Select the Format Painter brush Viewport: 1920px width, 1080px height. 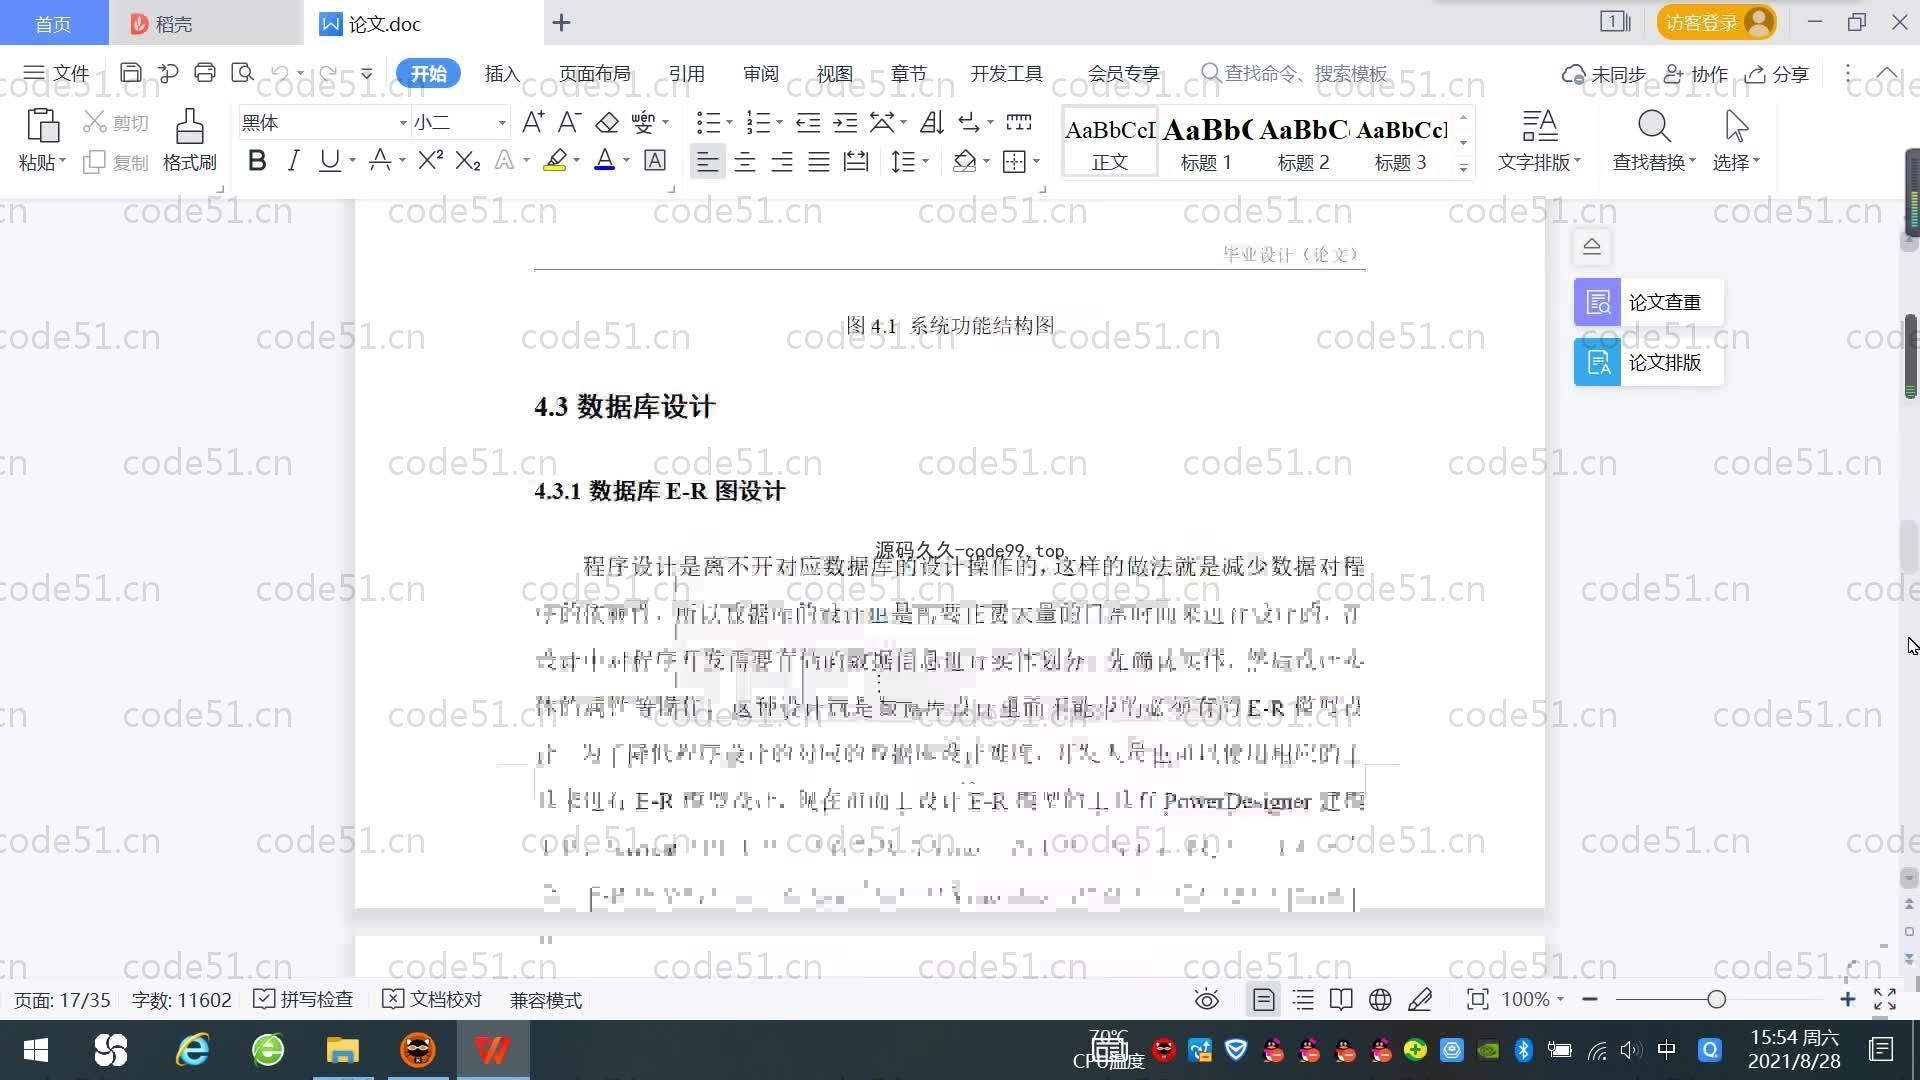pyautogui.click(x=190, y=126)
